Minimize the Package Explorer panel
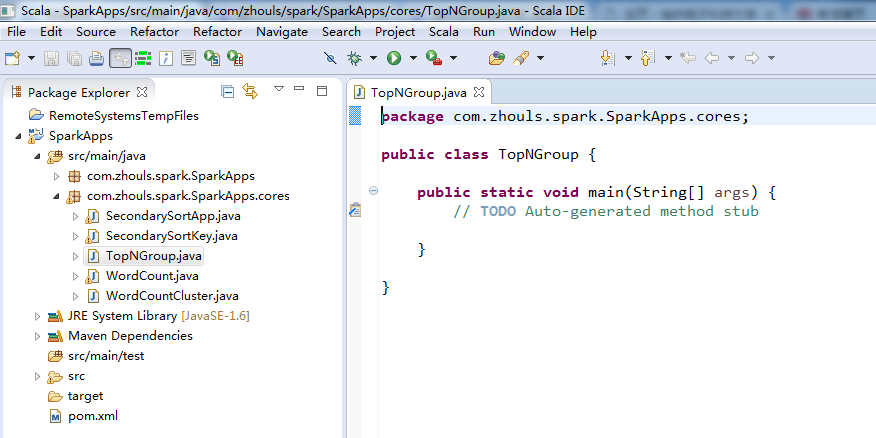The width and height of the screenshot is (876, 438). [299, 88]
